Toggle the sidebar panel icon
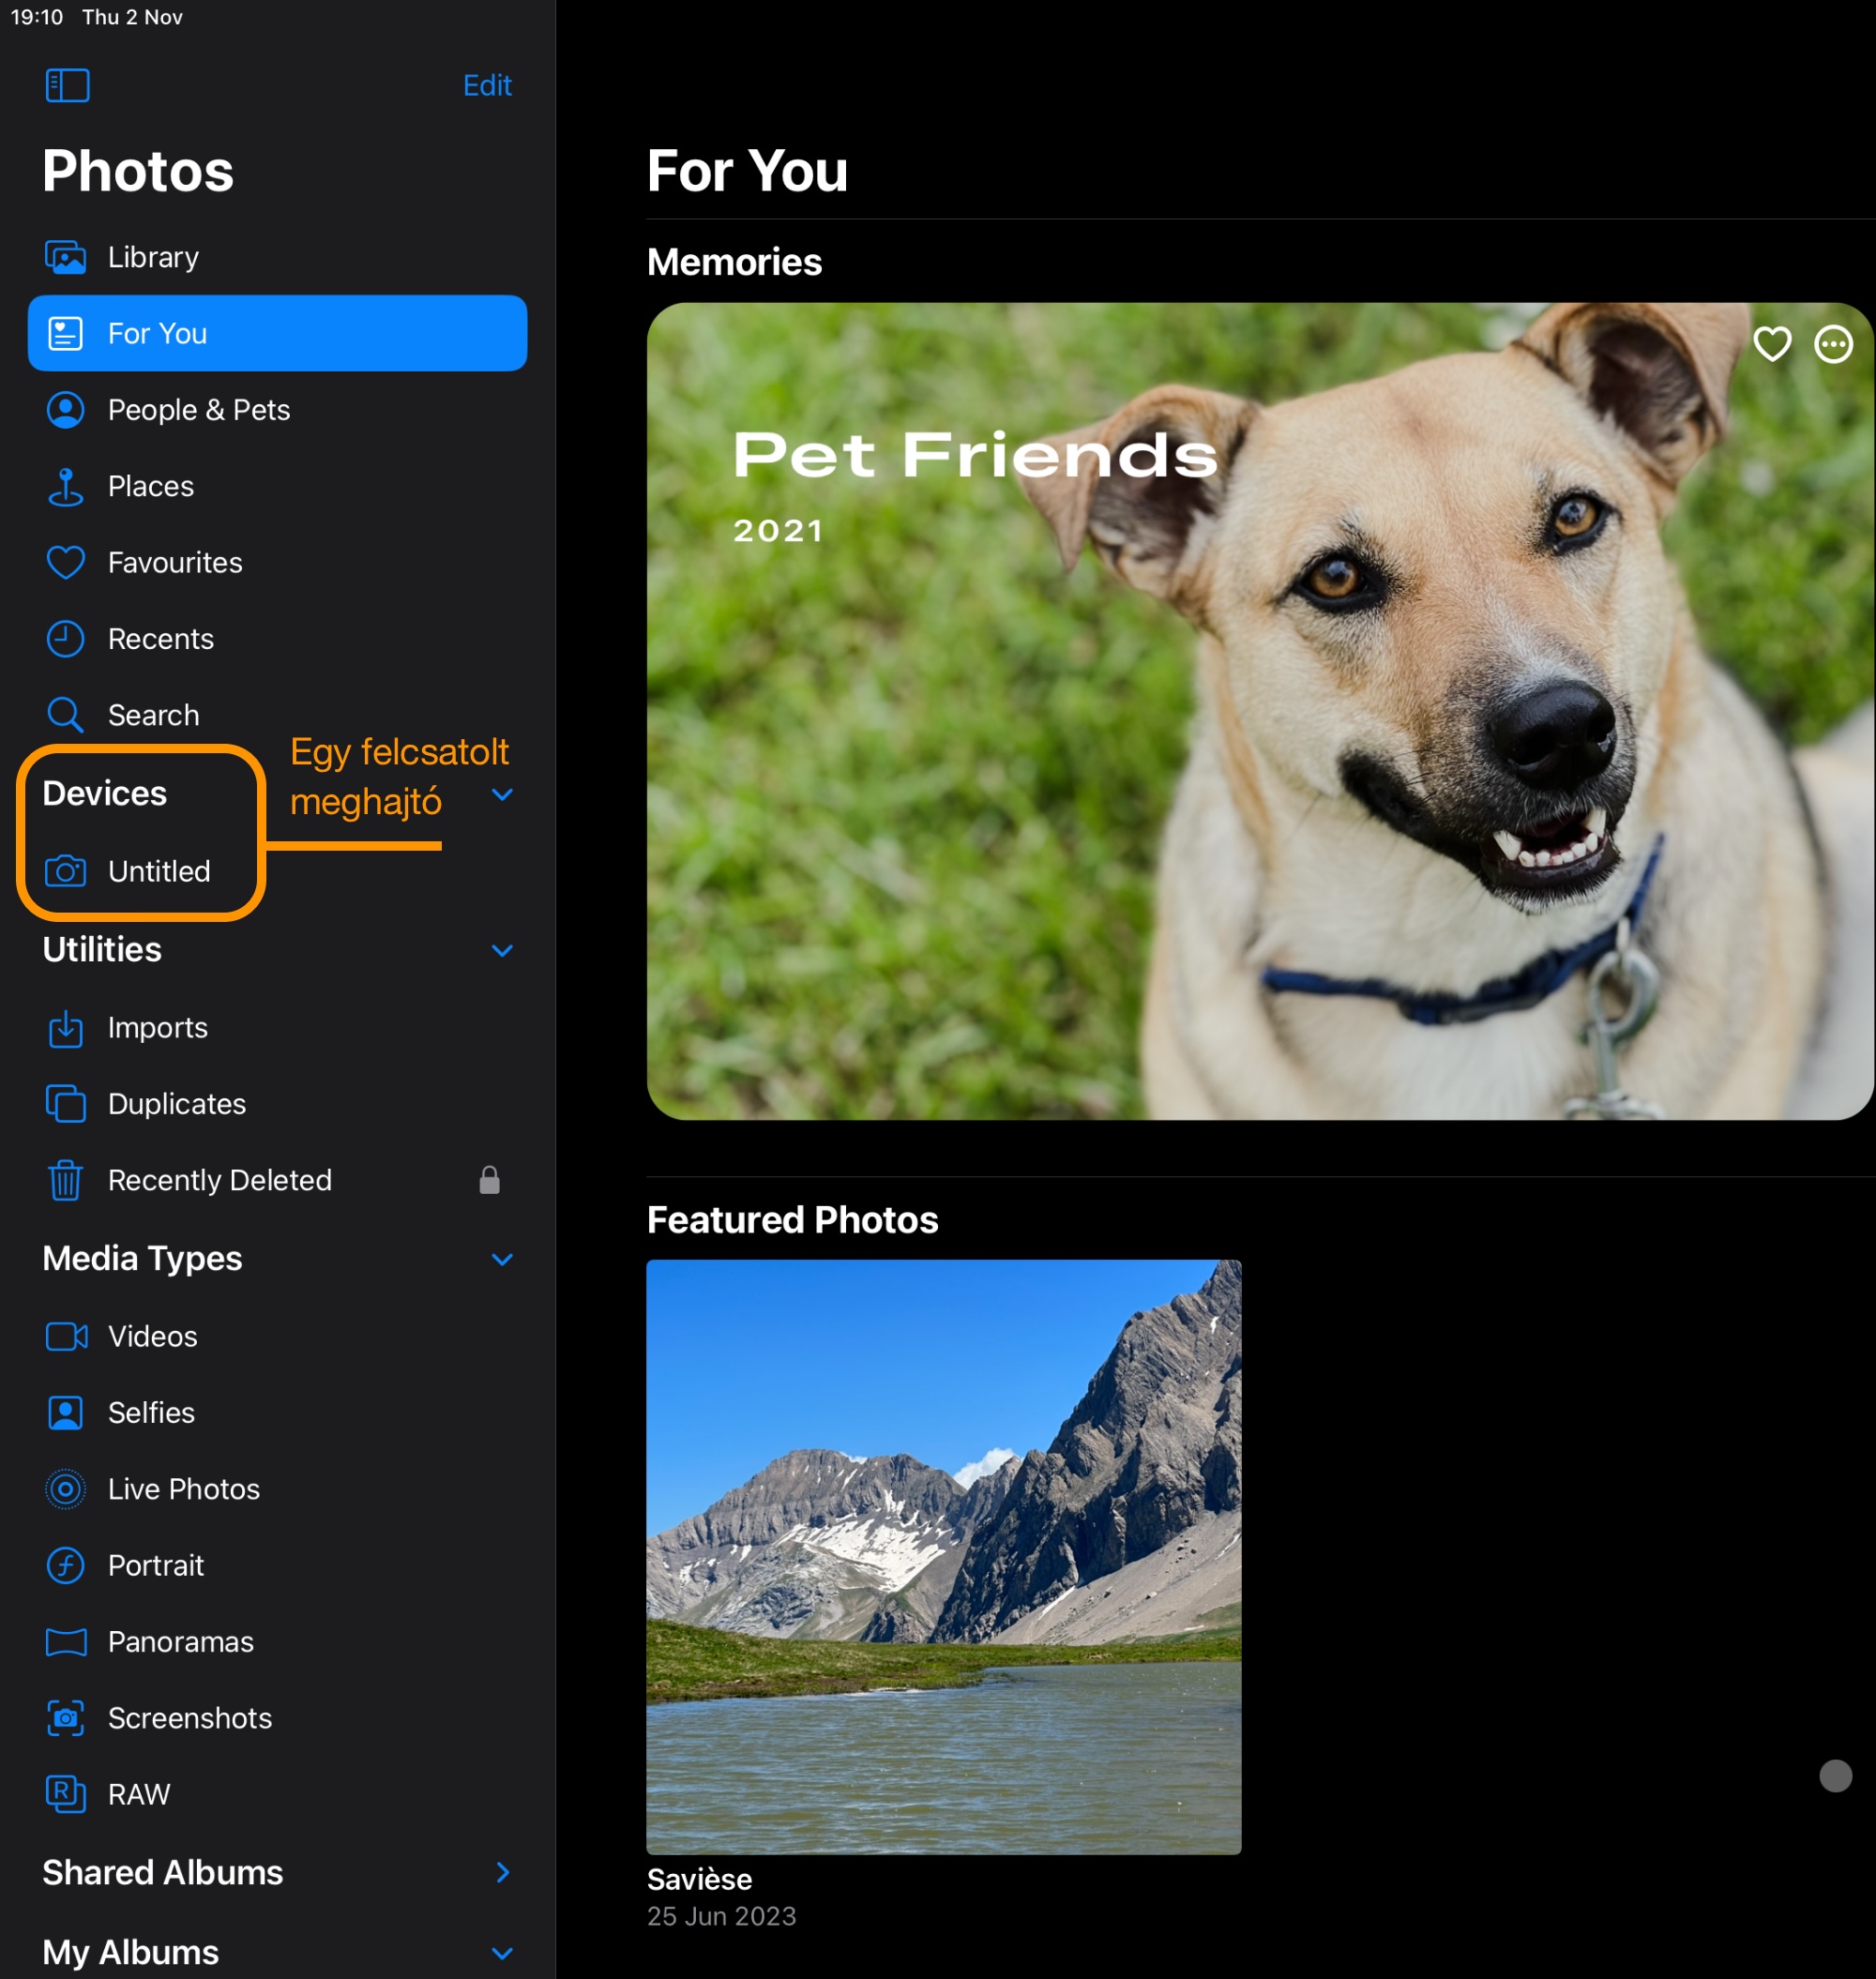 [x=67, y=85]
